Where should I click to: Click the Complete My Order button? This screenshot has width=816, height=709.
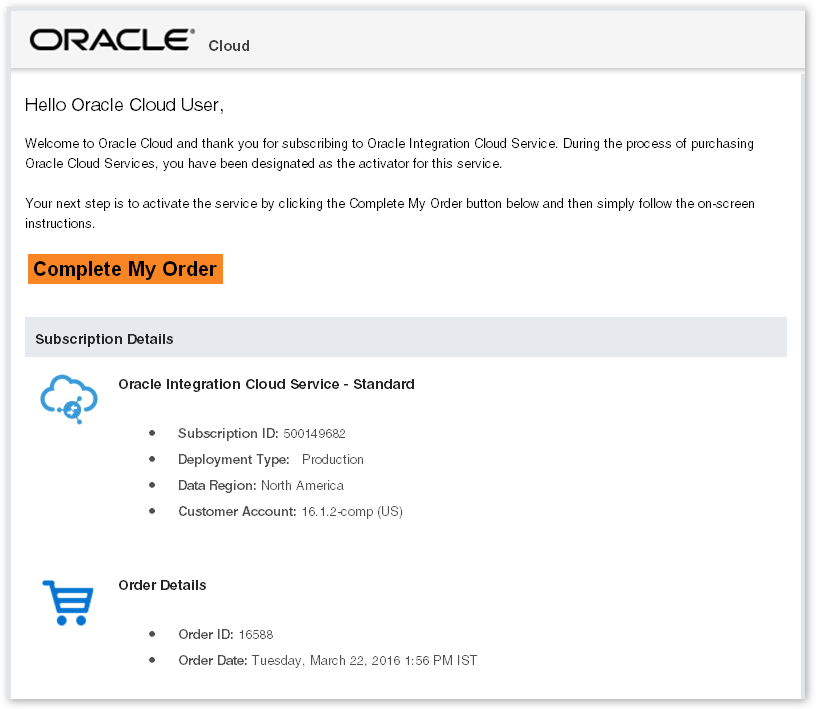point(125,269)
